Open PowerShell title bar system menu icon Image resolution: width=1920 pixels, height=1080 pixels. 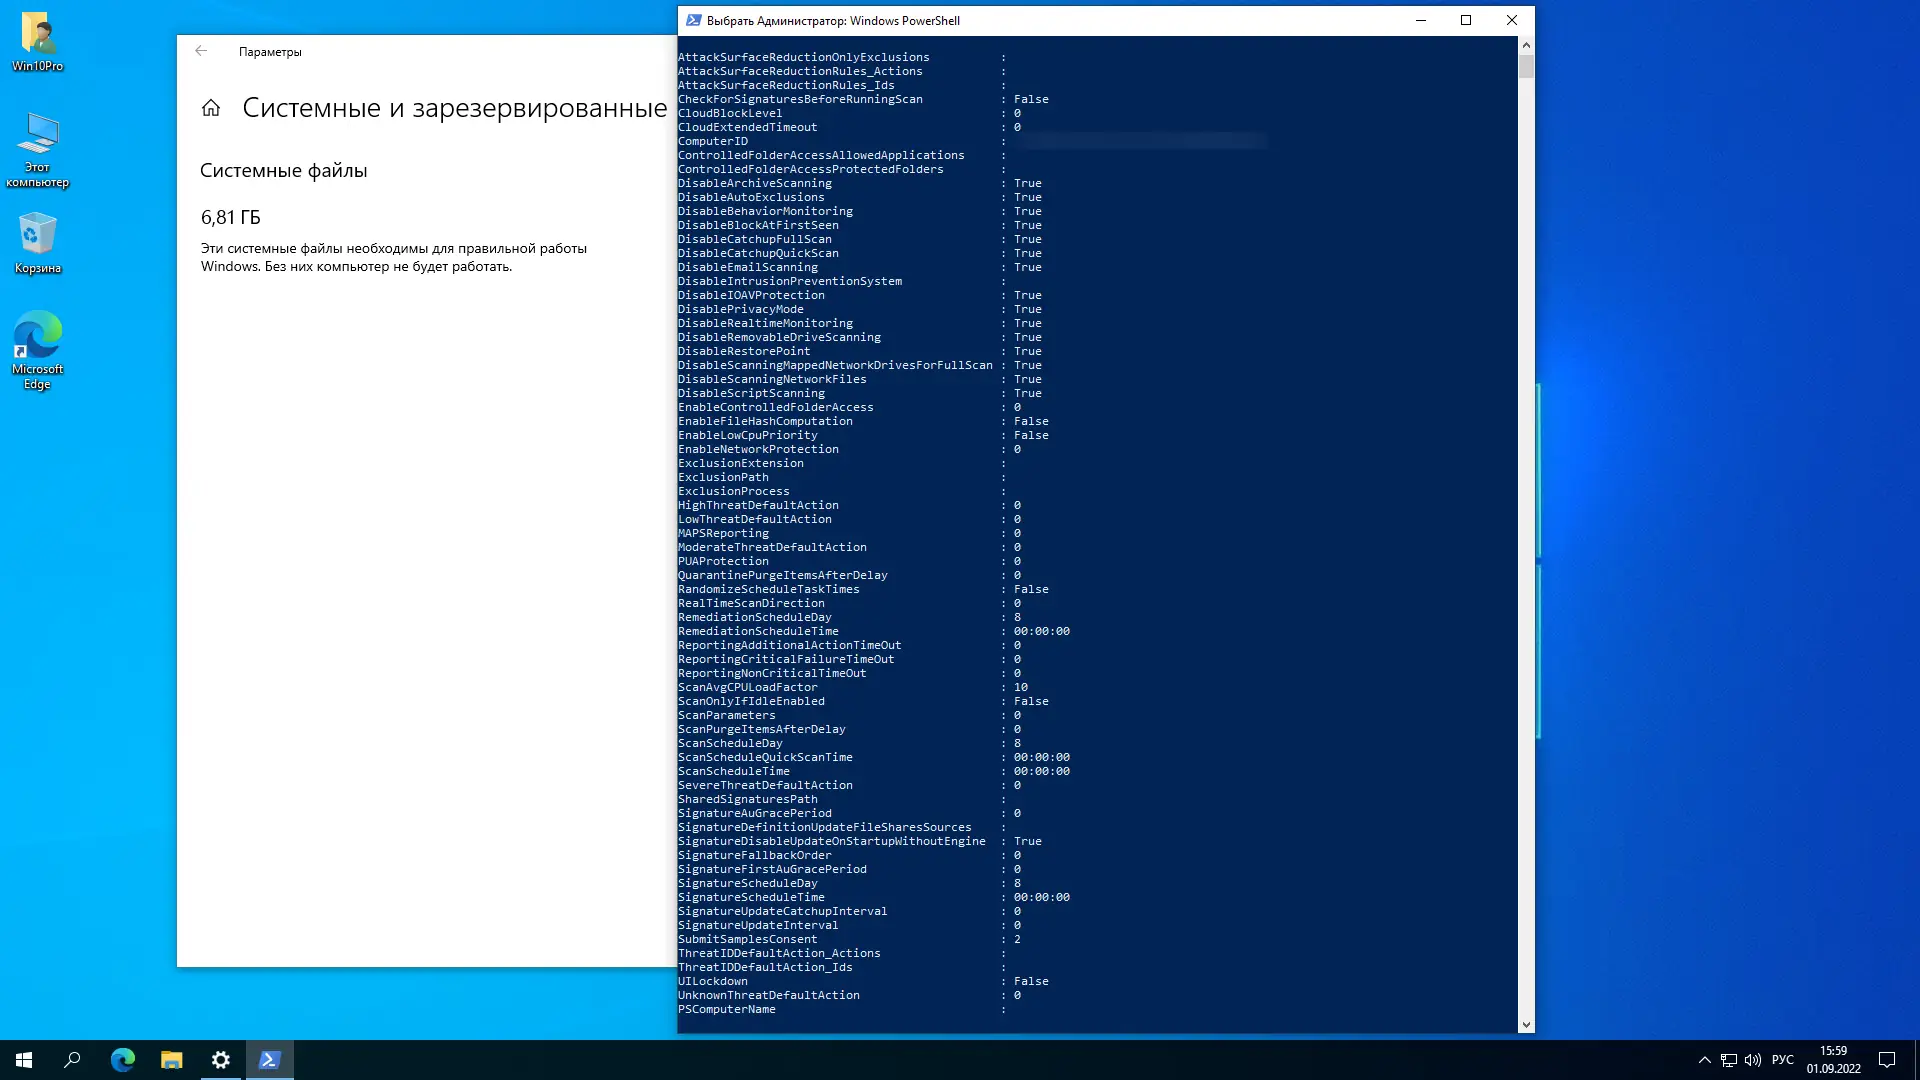(x=693, y=20)
